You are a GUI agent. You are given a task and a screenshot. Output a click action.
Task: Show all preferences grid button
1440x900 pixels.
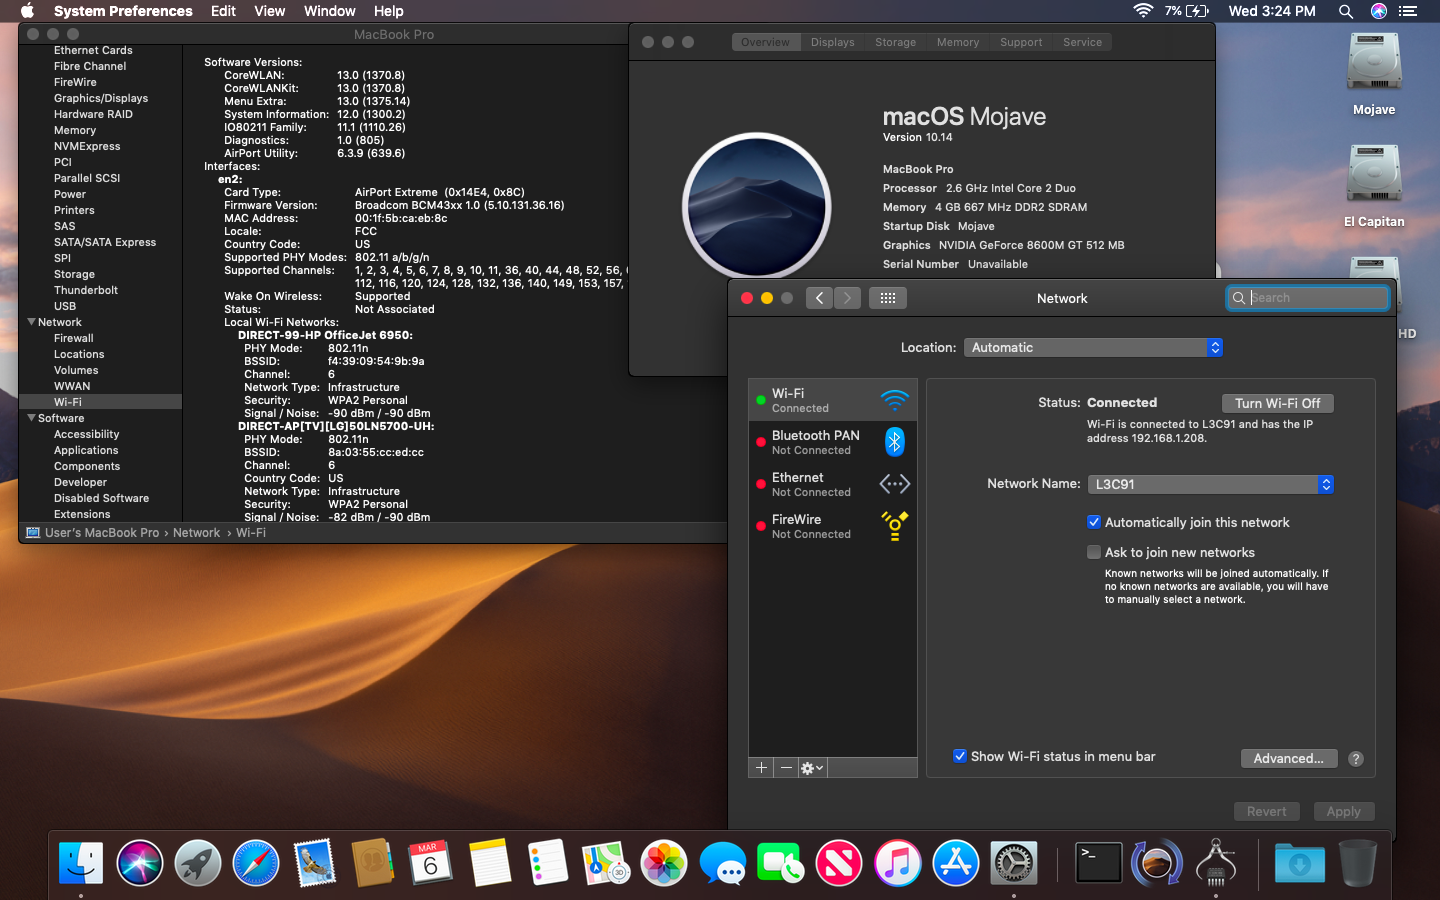(x=887, y=298)
